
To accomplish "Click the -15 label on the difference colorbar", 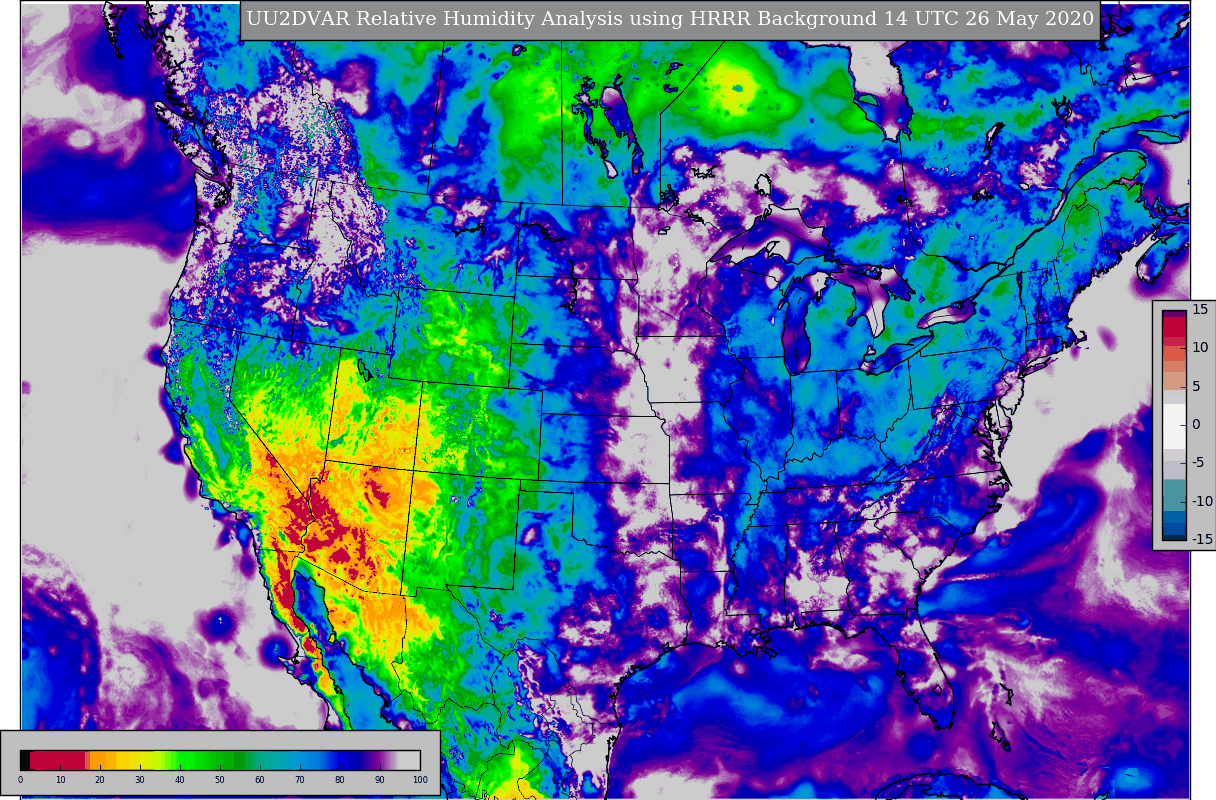I will (x=1201, y=539).
